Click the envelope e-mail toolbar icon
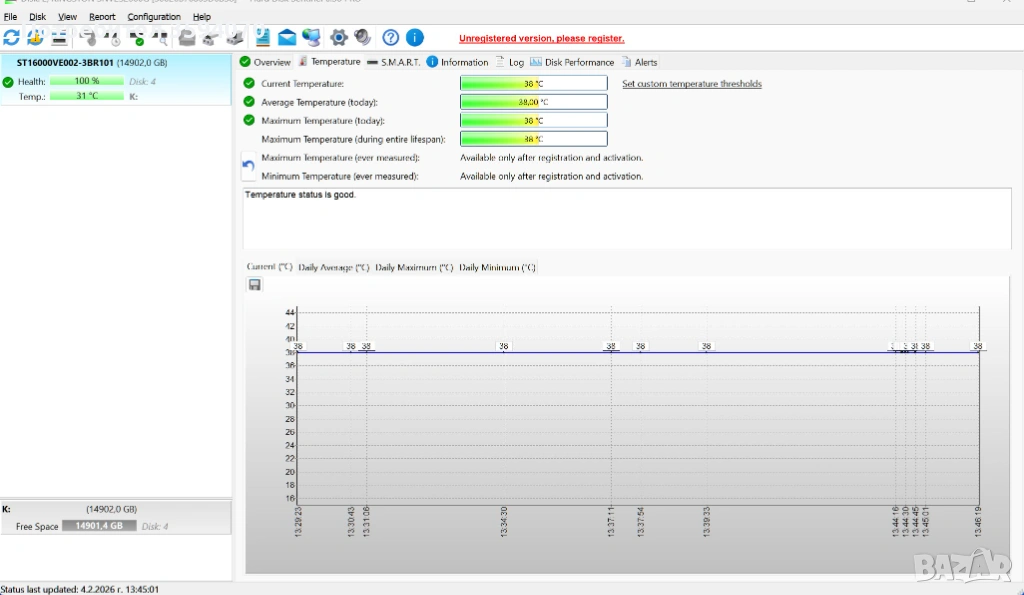This screenshot has height=595, width=1024. [x=287, y=38]
